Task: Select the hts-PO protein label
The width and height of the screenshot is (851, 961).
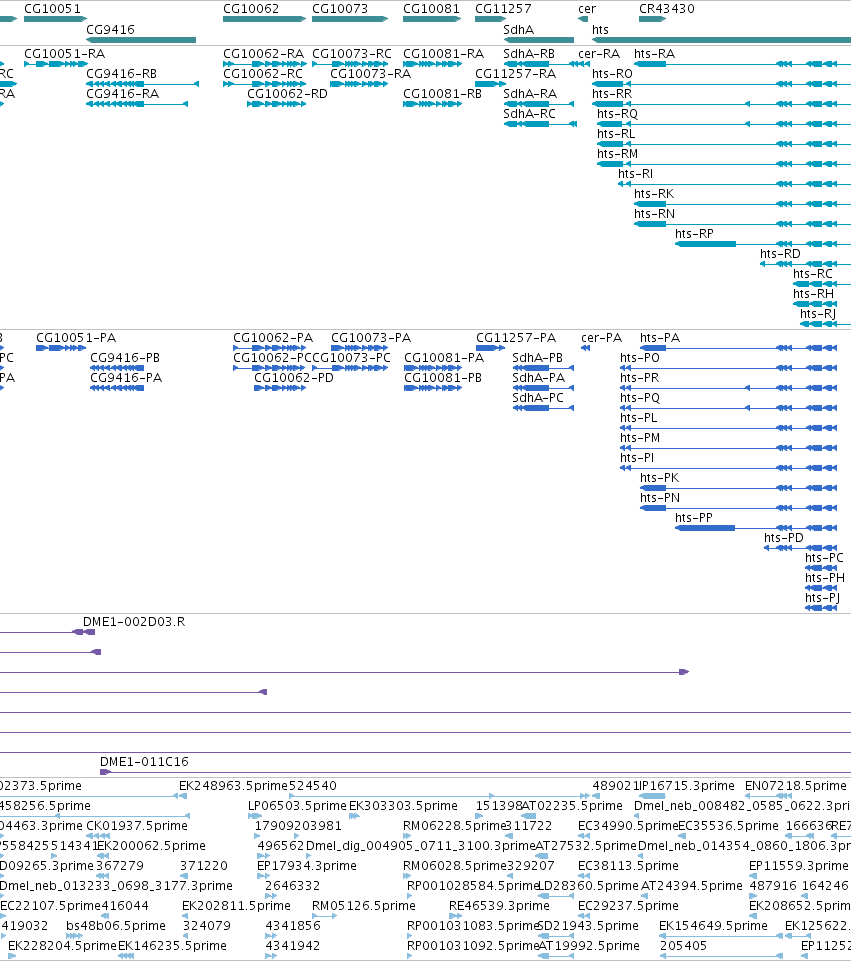Action: 640,357
